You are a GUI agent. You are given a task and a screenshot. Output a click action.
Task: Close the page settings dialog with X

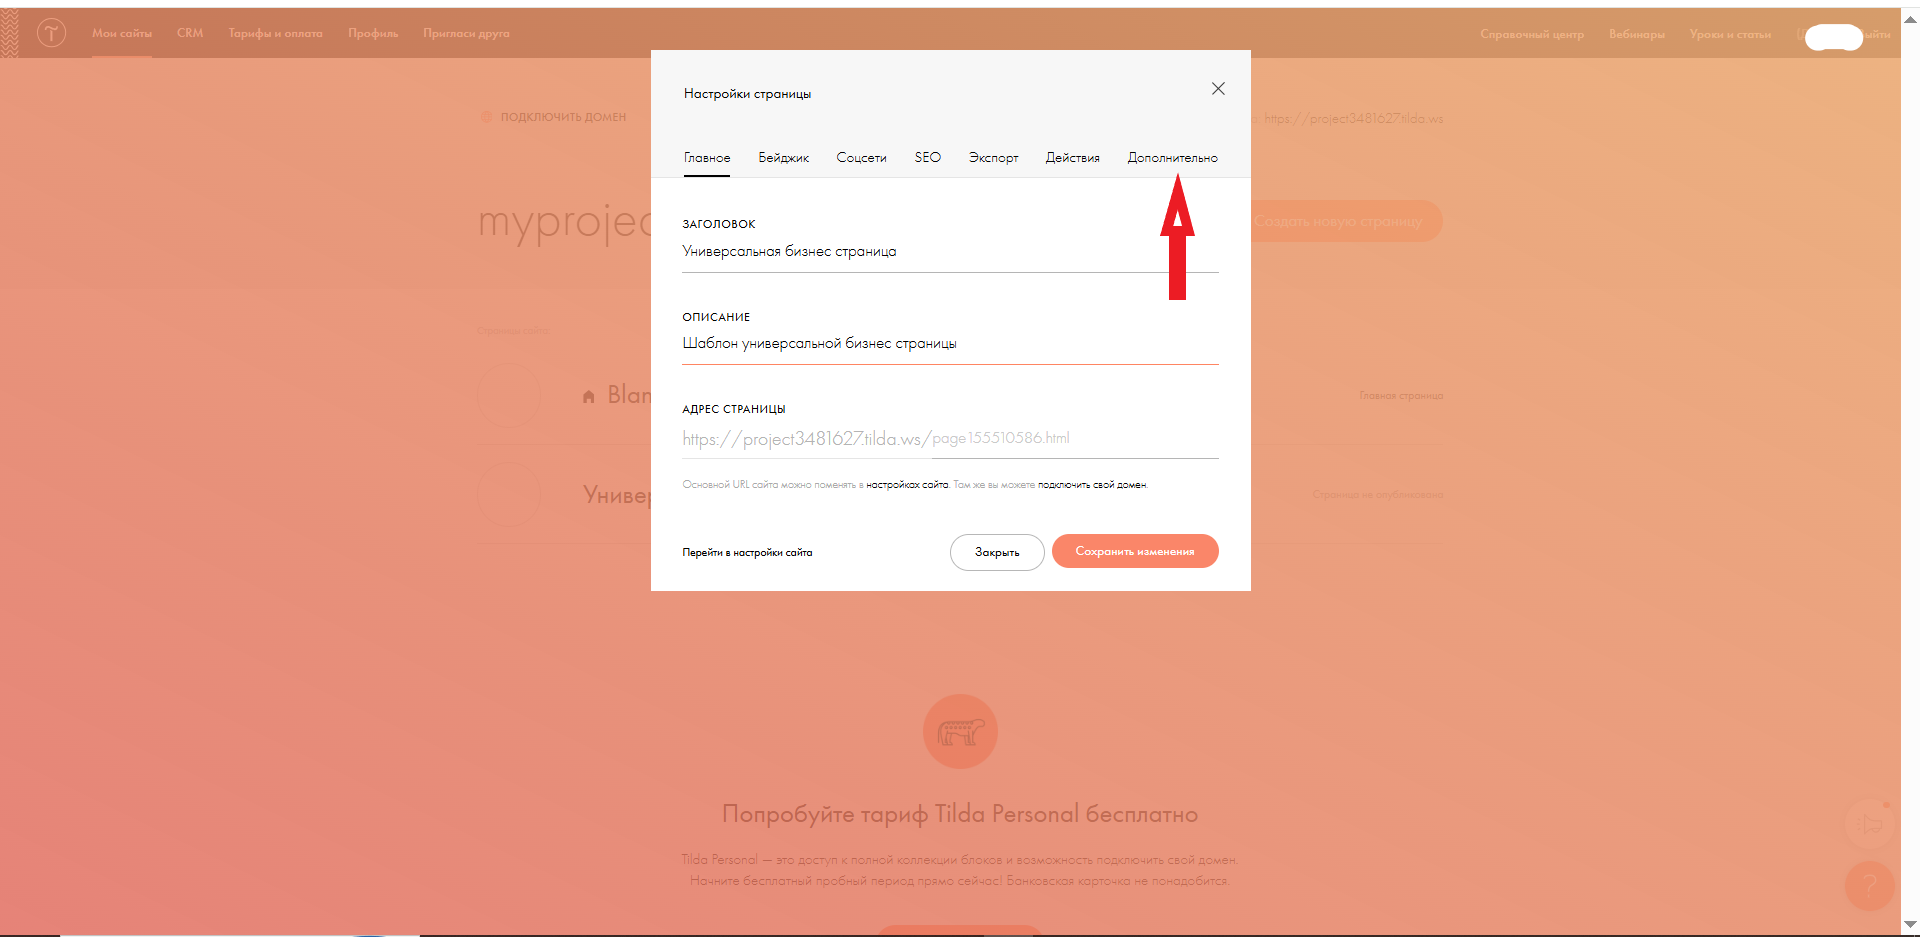pos(1218,89)
